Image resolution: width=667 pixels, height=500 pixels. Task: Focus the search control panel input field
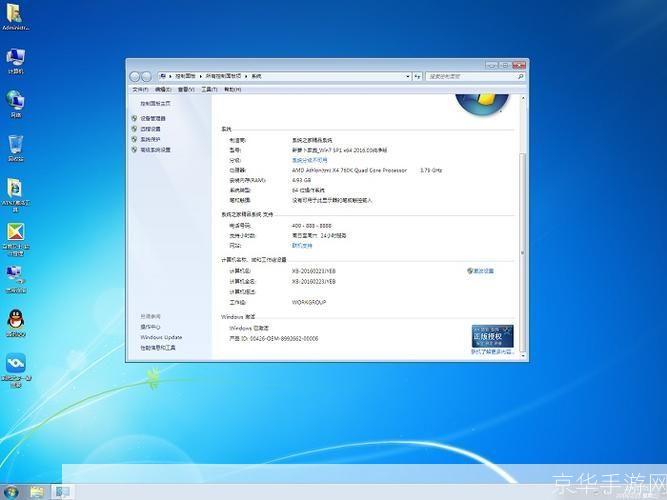[471, 76]
